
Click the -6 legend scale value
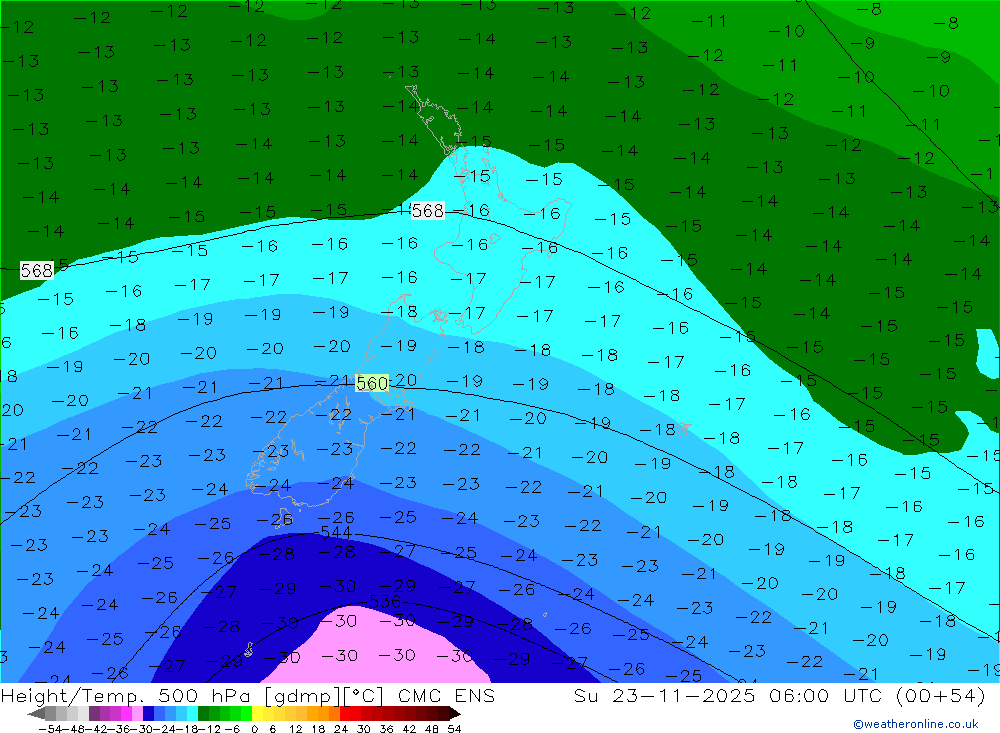point(232,729)
